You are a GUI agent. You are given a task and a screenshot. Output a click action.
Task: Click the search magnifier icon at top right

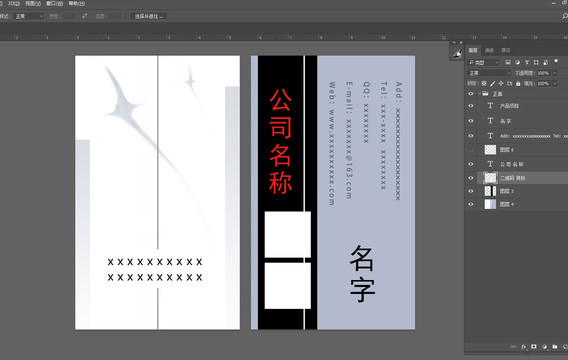(565, 16)
